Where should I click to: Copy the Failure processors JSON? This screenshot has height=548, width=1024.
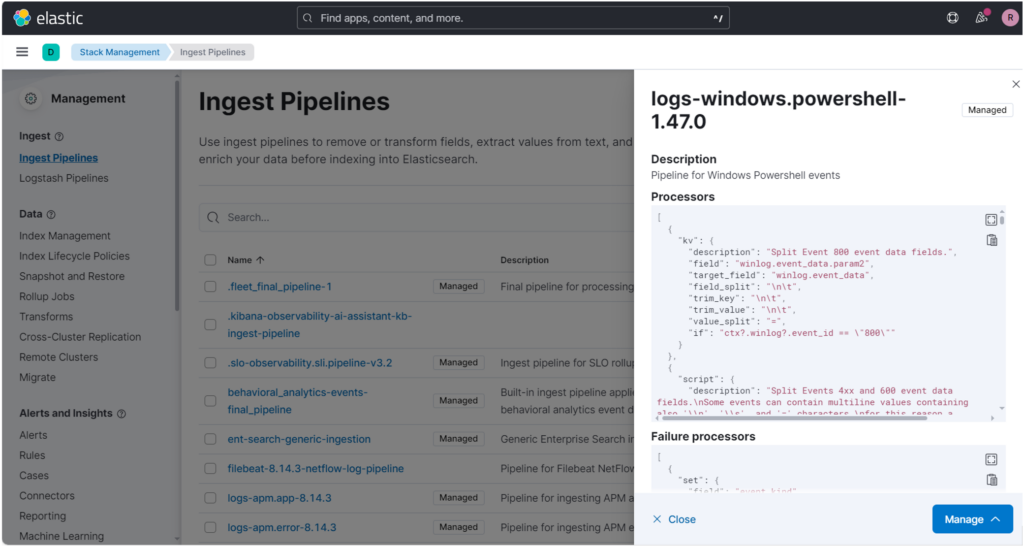(991, 480)
